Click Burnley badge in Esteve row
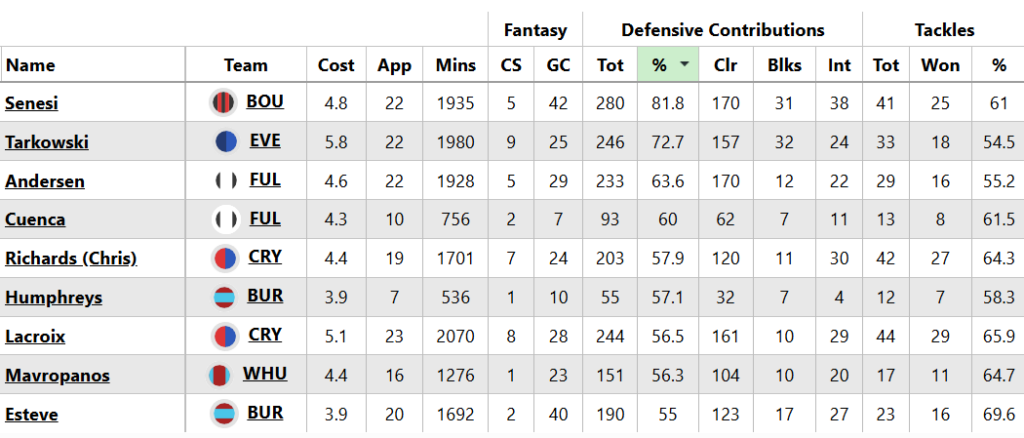 [x=224, y=413]
